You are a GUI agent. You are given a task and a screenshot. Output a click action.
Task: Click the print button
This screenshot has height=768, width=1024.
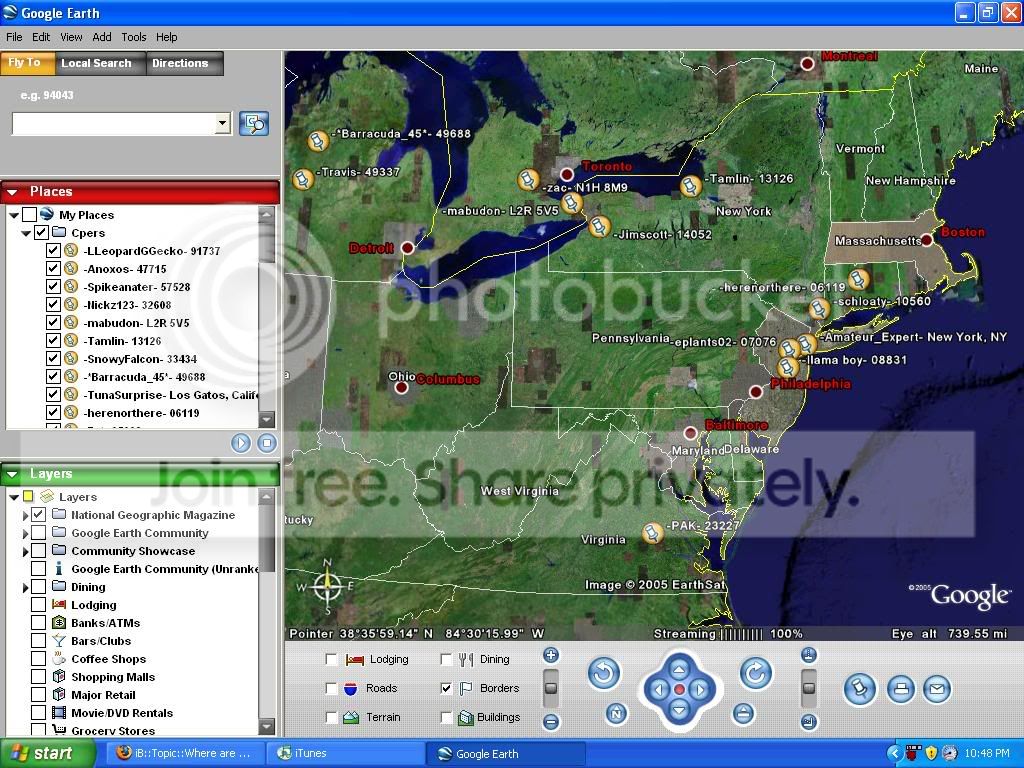tap(901, 689)
